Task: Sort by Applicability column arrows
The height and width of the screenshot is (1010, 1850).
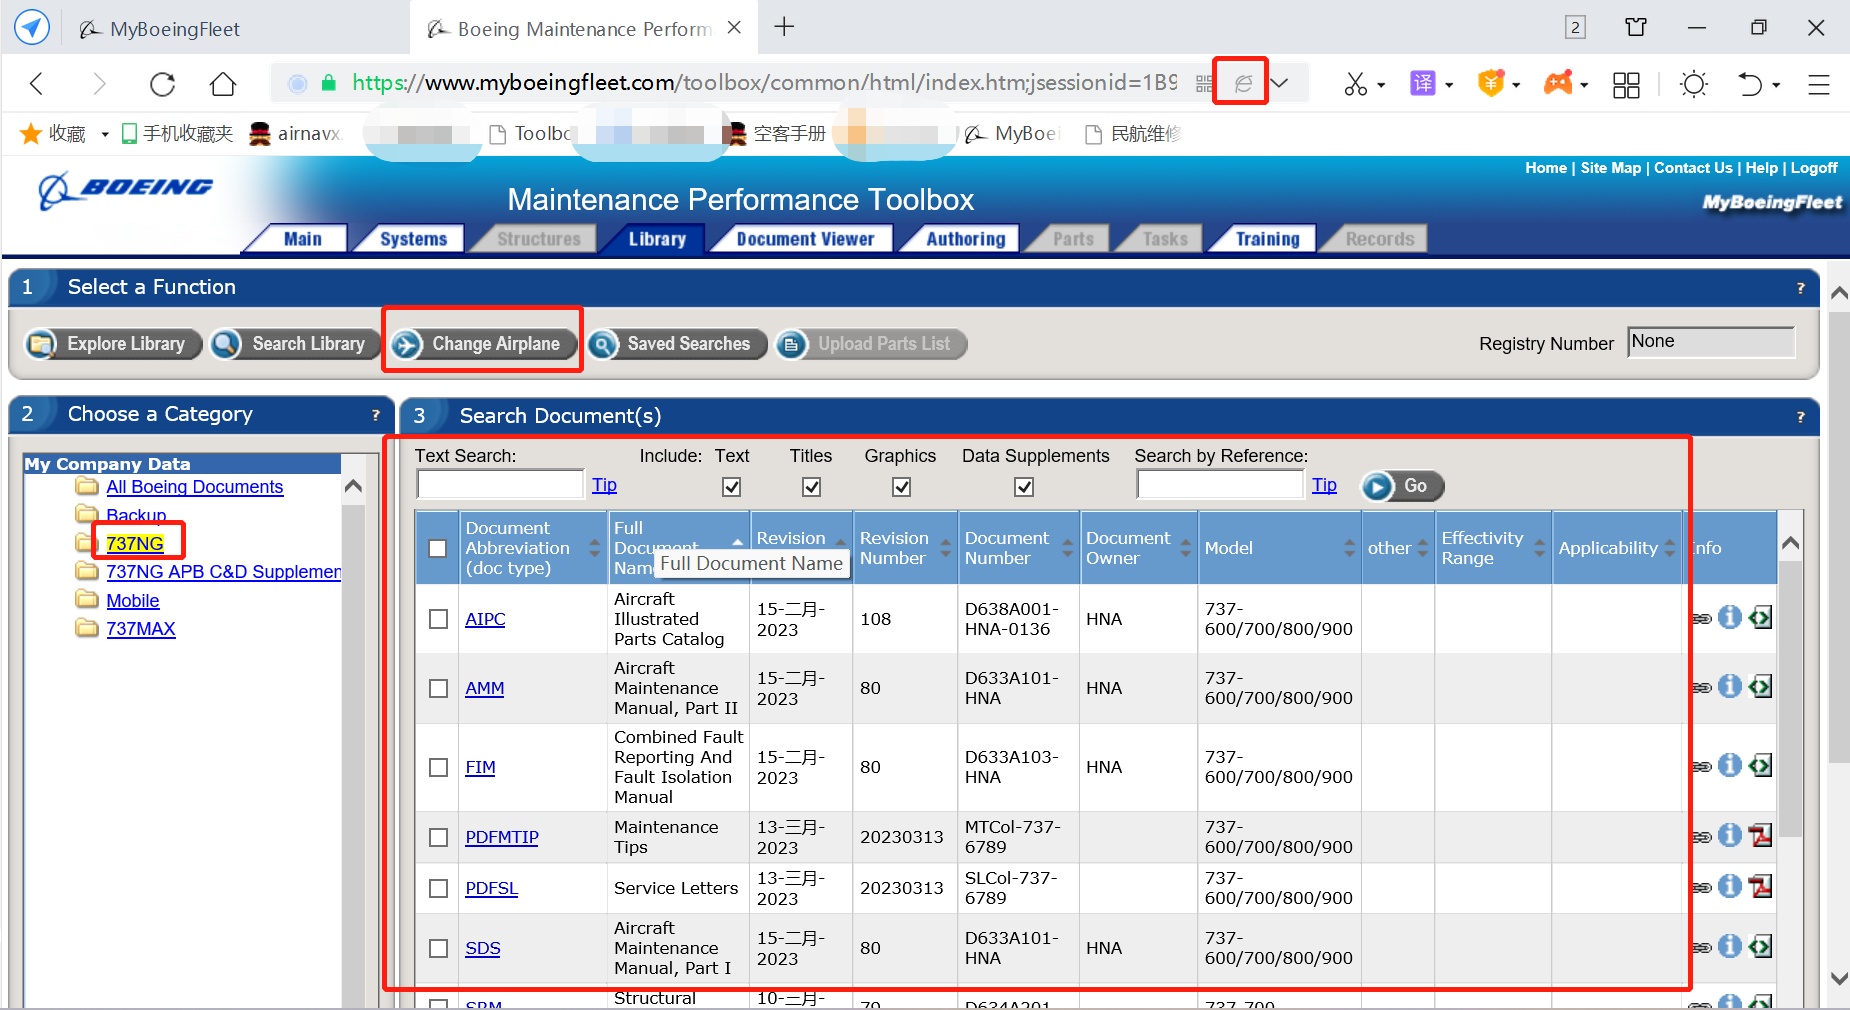Action: (1669, 548)
